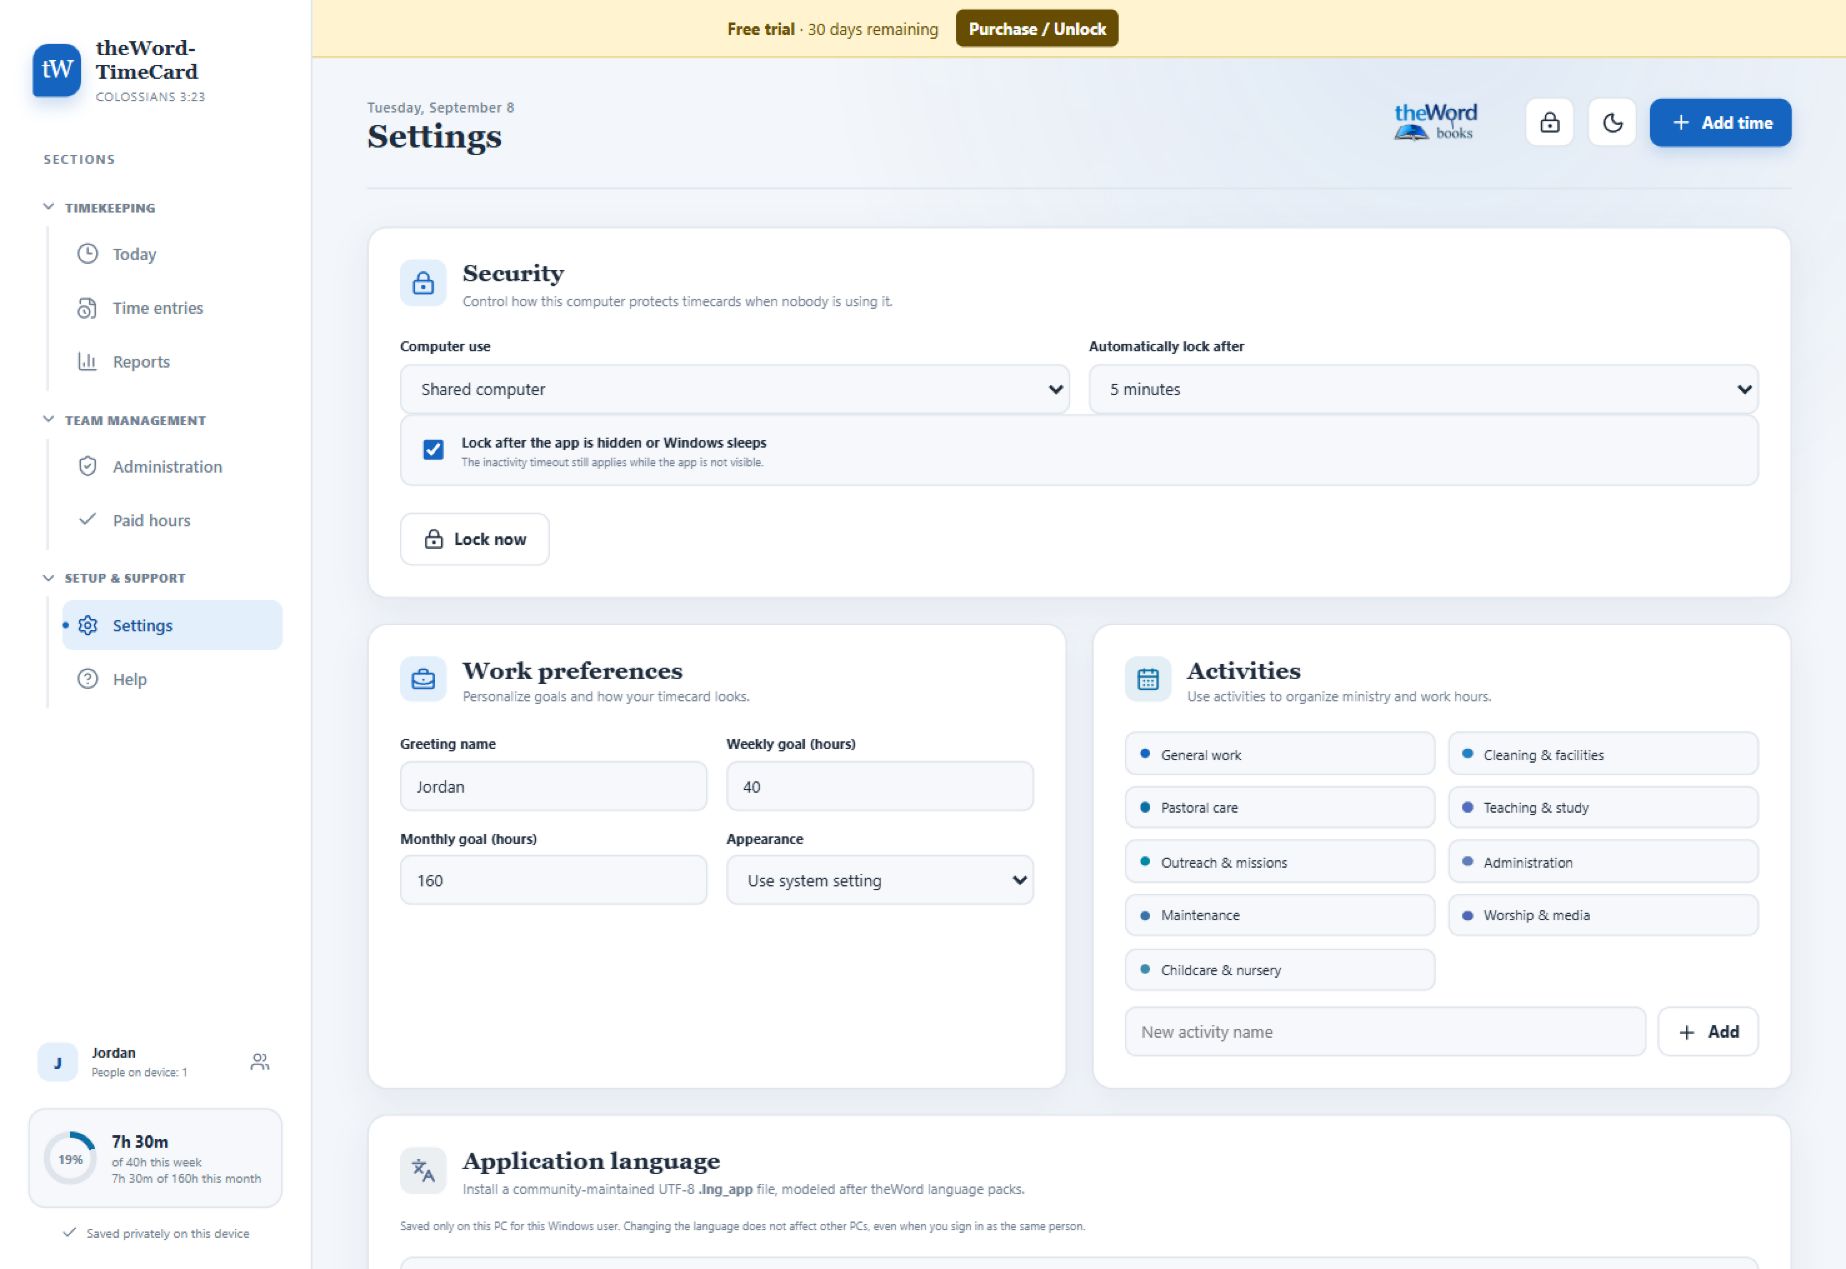Viewport: 1846px width, 1269px height.
Task: Click the Time entries icon
Action: [88, 308]
